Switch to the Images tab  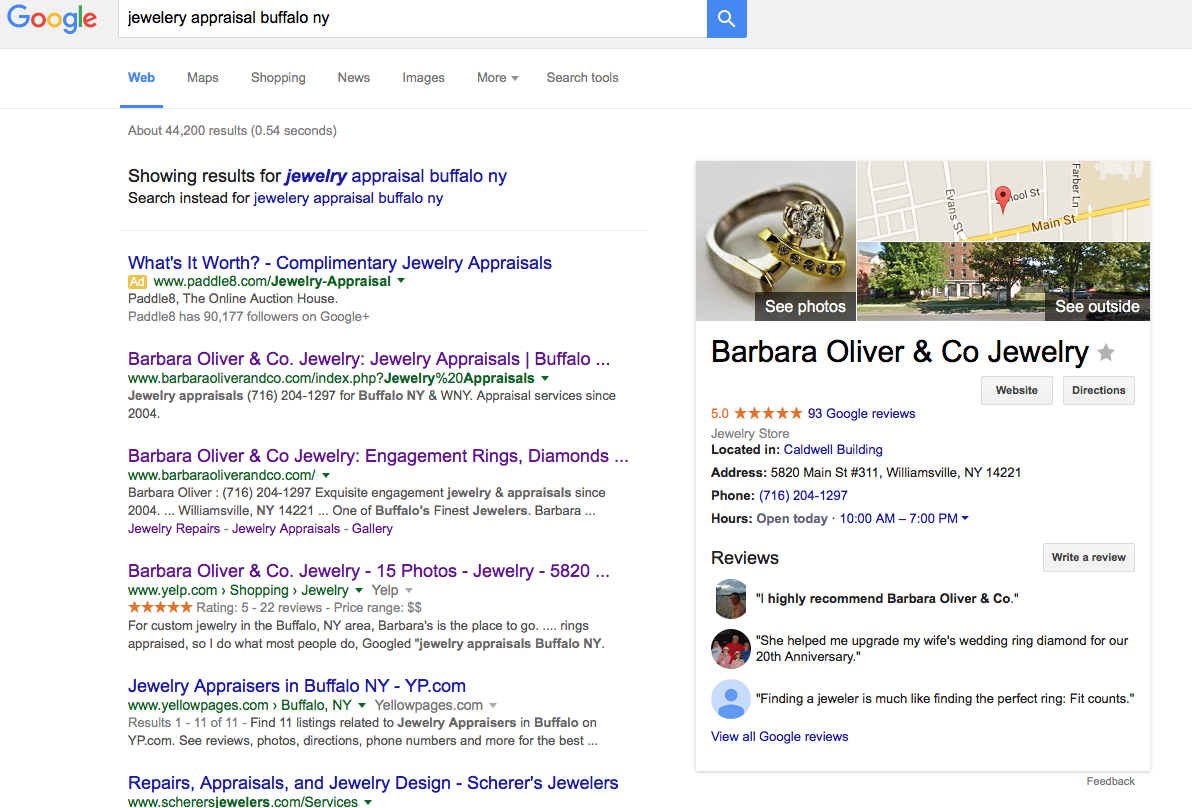(x=423, y=78)
